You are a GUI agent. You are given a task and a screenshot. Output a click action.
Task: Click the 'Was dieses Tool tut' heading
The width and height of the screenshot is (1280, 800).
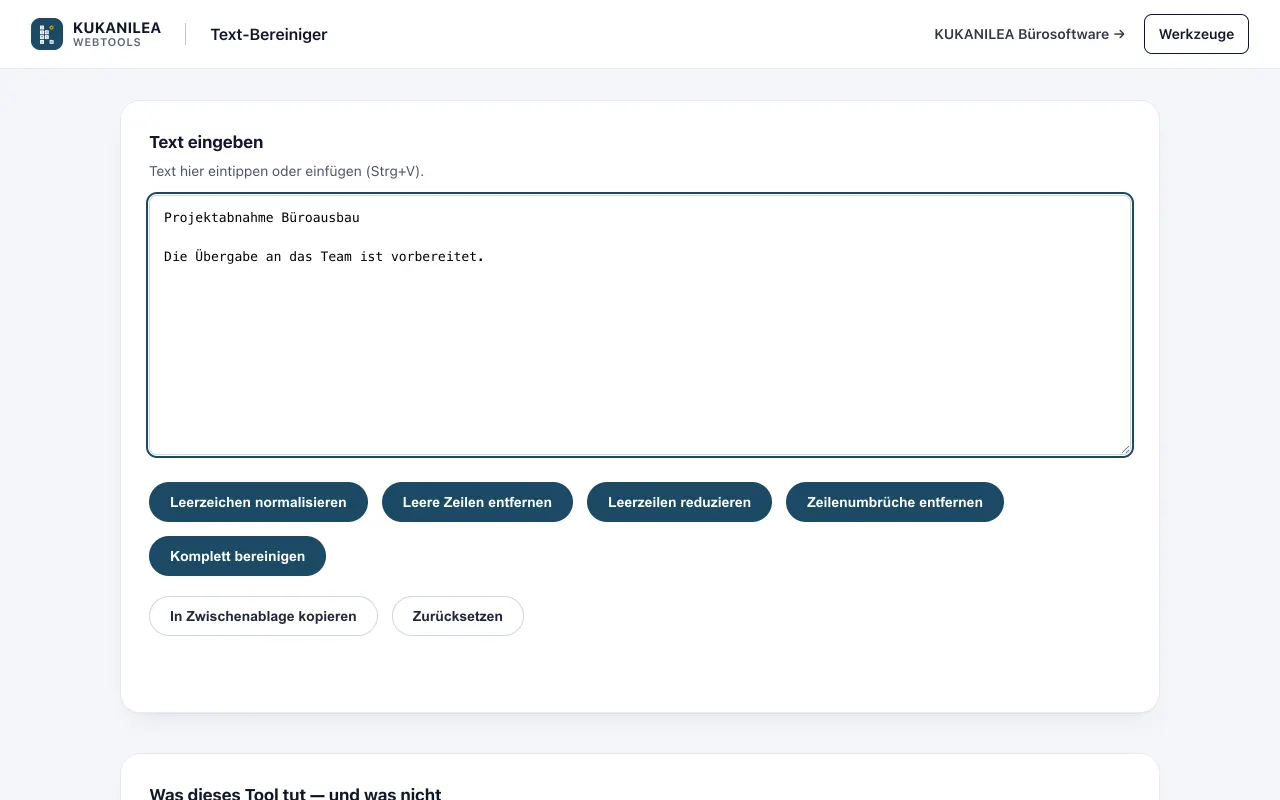295,793
